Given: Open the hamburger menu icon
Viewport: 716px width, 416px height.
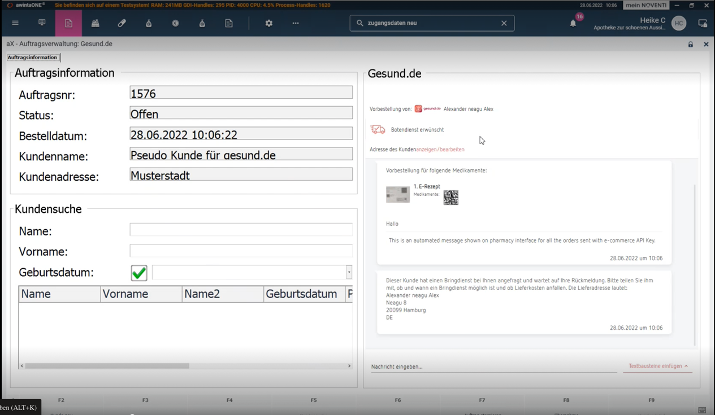Looking at the screenshot, I should [15, 23].
